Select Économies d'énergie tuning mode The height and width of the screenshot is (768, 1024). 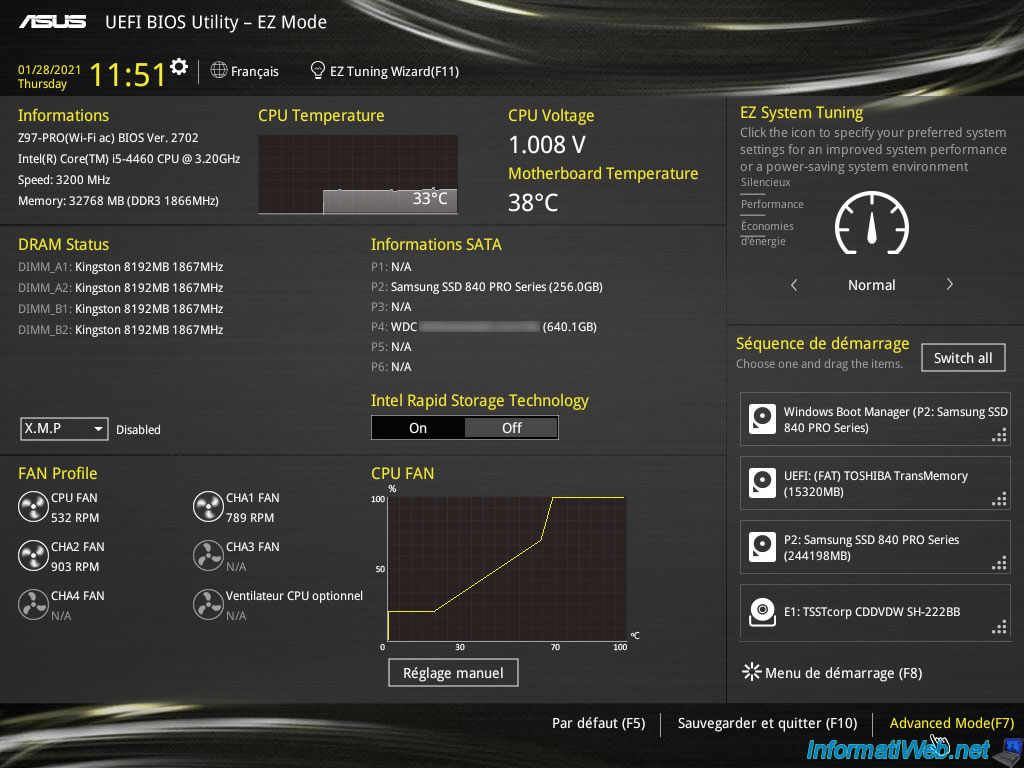tap(767, 234)
